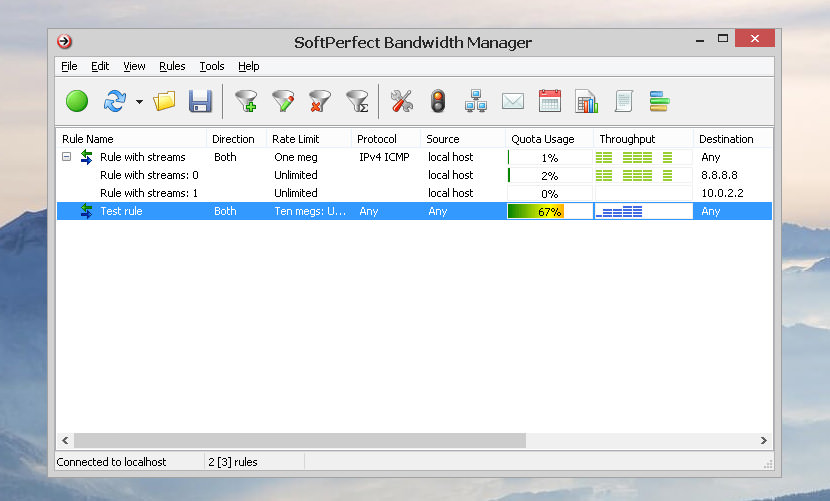Click the 'Ten megs: U...' rate limit cell
Screen dimensions: 830x501
tap(310, 211)
